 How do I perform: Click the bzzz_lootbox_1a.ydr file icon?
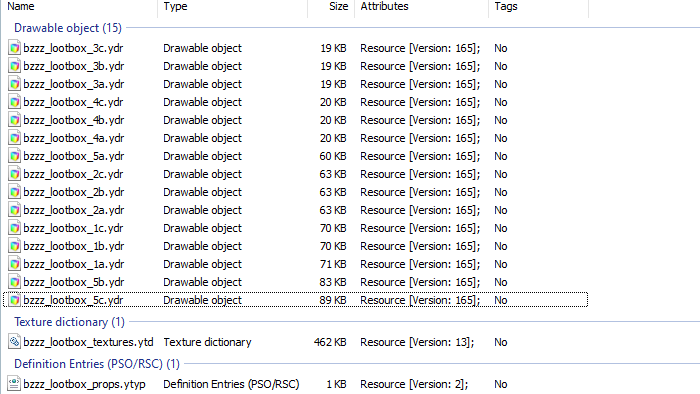[14, 264]
